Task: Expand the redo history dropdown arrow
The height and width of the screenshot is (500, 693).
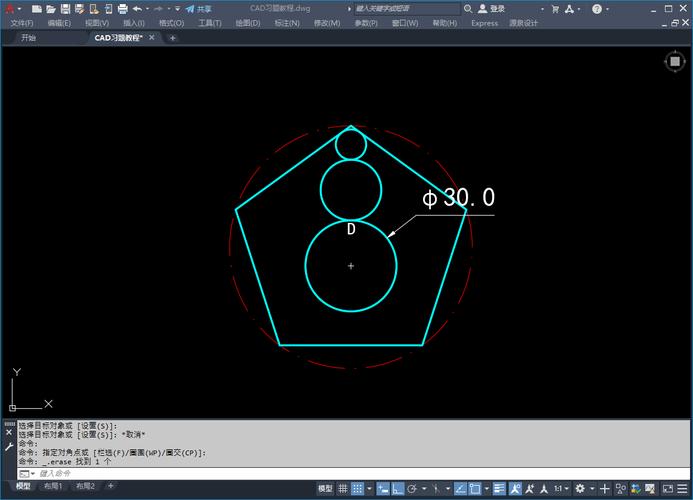Action: click(169, 9)
